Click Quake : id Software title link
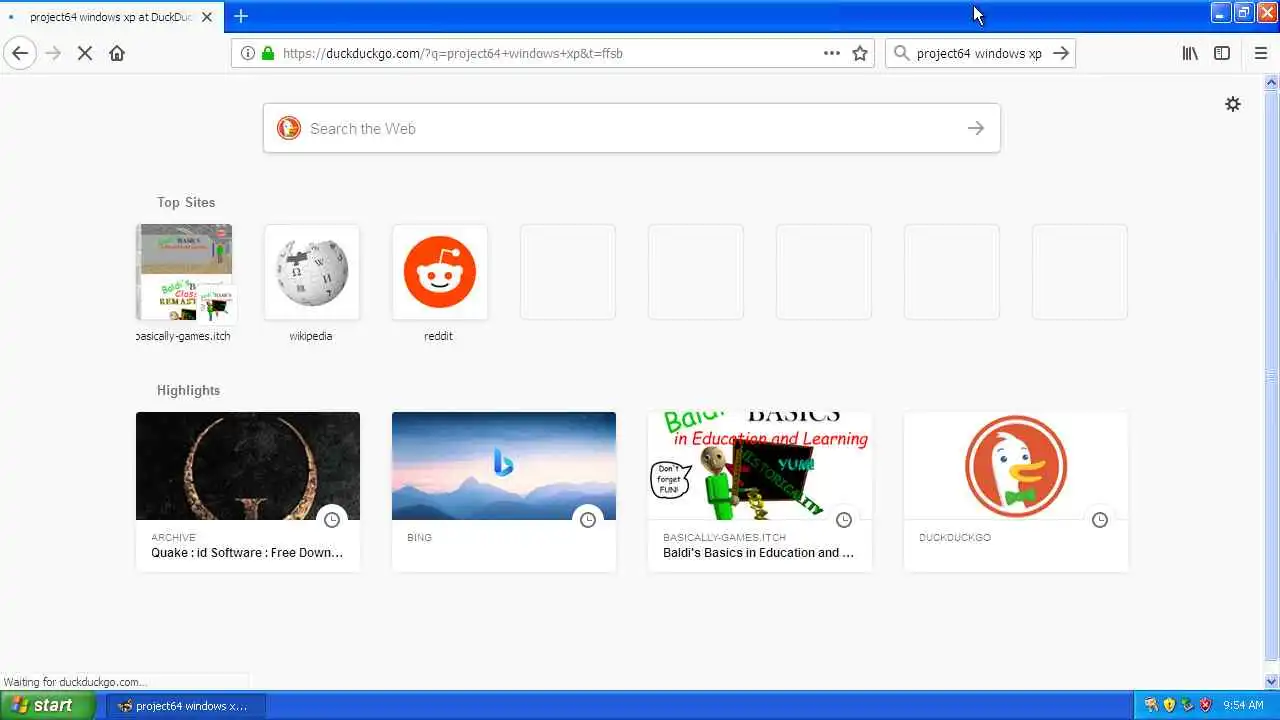 [247, 552]
